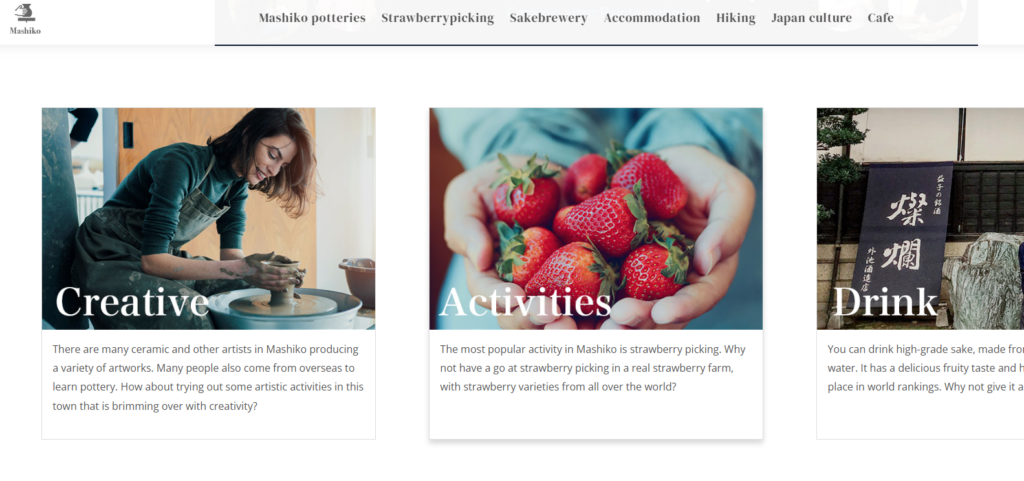Click the Drink sake brewery image
This screenshot has width=1024, height=481.
tap(920, 219)
